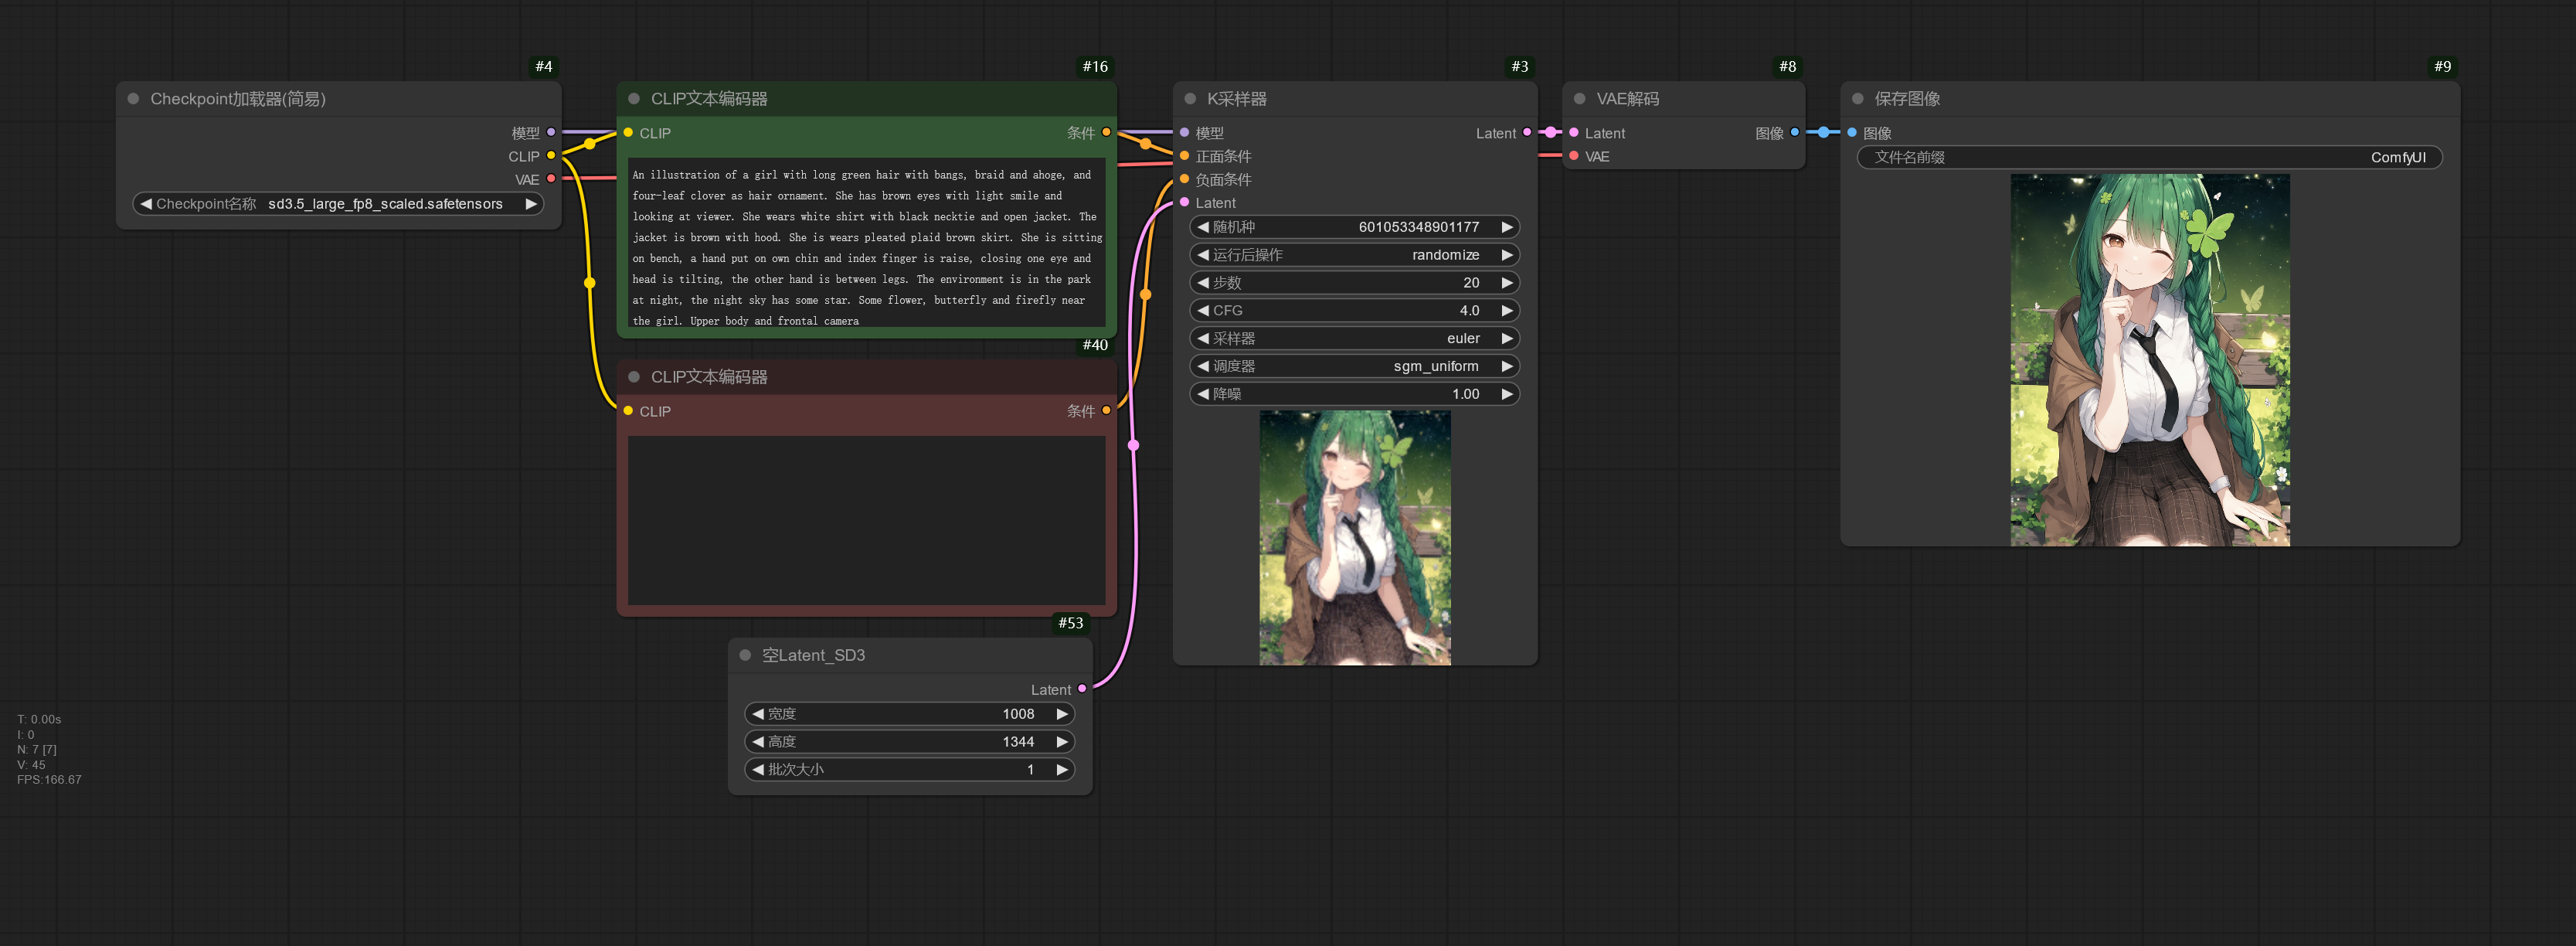Open the 采样器 euler selection arrow

tap(1508, 338)
